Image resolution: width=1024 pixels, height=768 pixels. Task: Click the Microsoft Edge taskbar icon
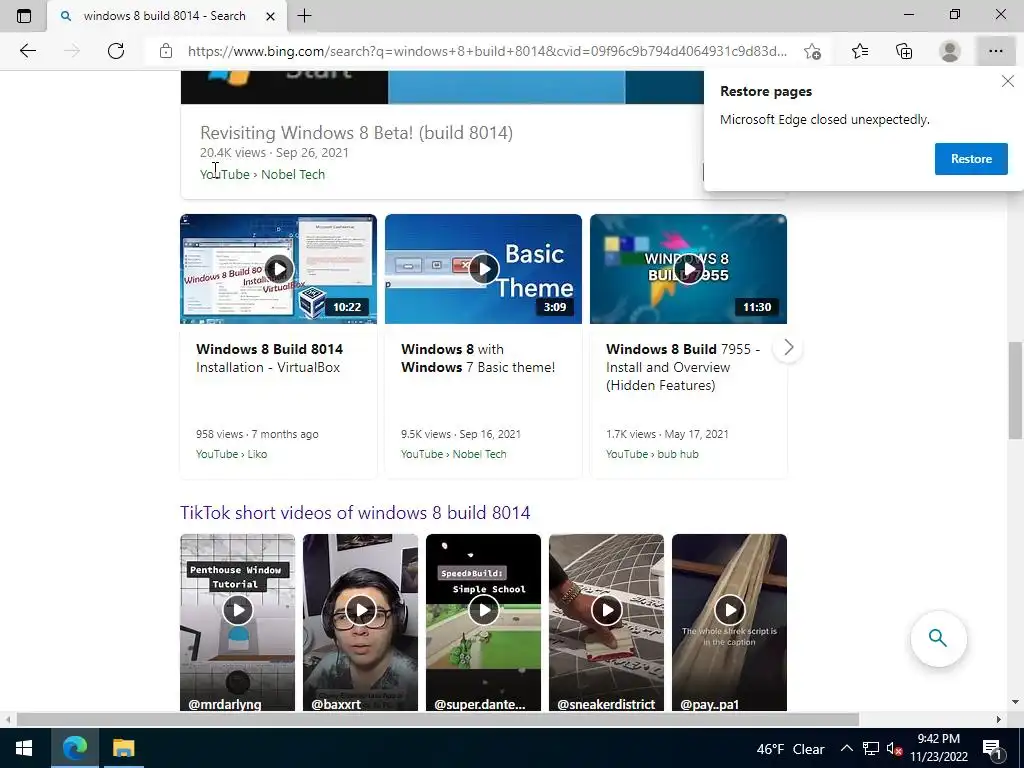point(74,748)
